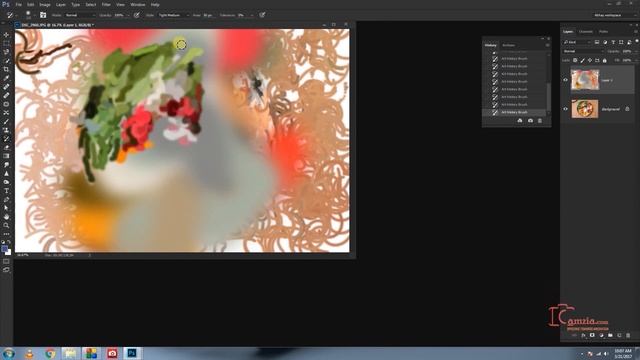Delete layer using Layers panel trash
This screenshot has height=360, width=640.
(x=628, y=336)
